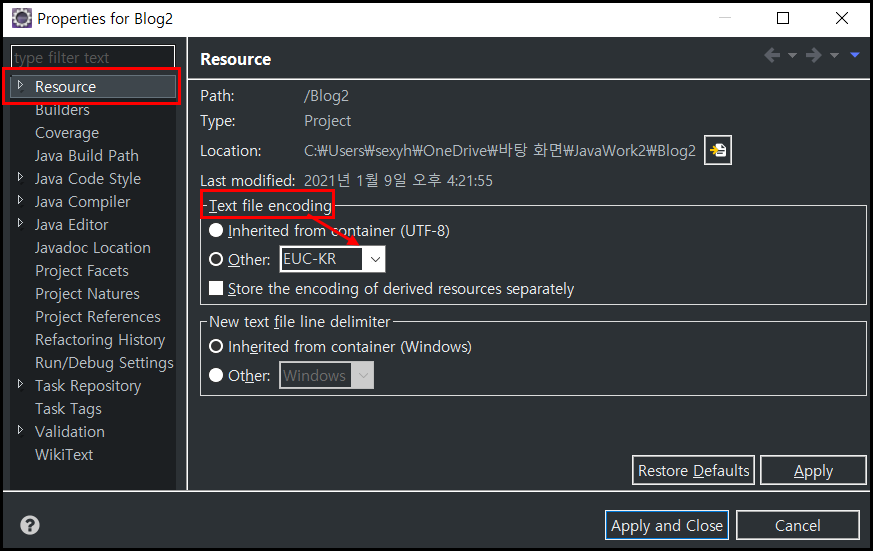The width and height of the screenshot is (873, 551).
Task: Select Java Compiler in tree
Action: coord(82,201)
